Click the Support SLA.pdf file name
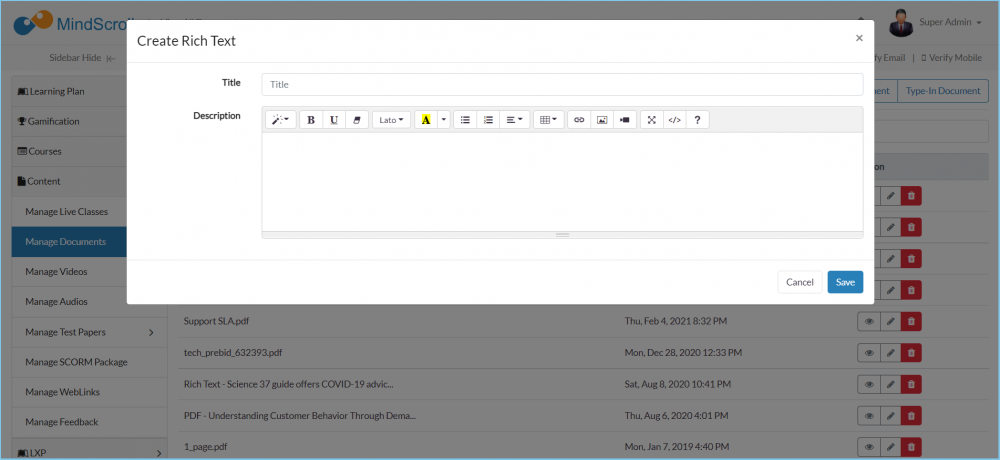This screenshot has height=460, width=1000. coord(216,322)
